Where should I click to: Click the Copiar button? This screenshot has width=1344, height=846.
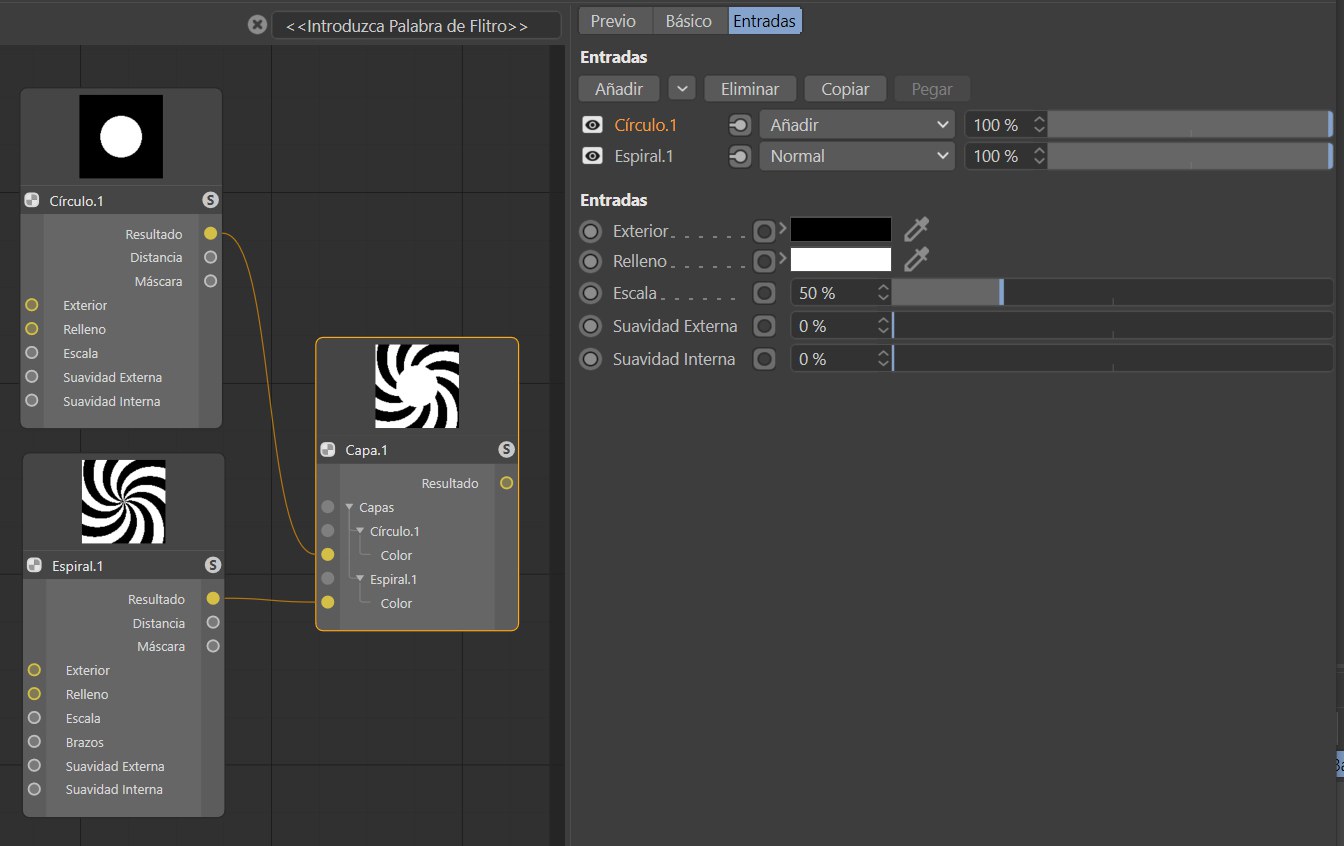[x=845, y=89]
